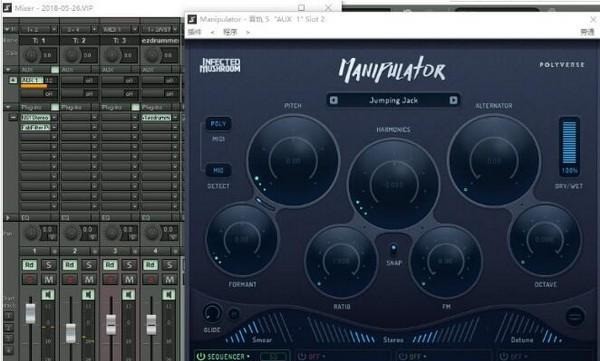Power on the third modulator slot
The image size is (600, 361).
coord(402,356)
